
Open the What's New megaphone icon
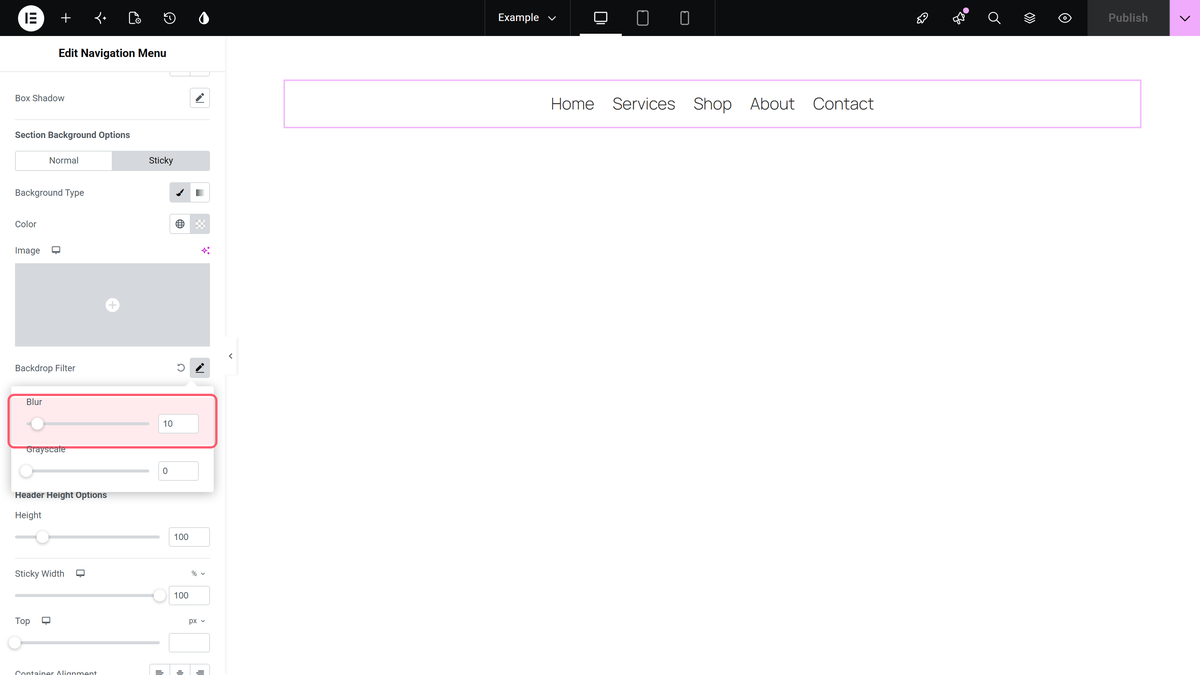959,18
